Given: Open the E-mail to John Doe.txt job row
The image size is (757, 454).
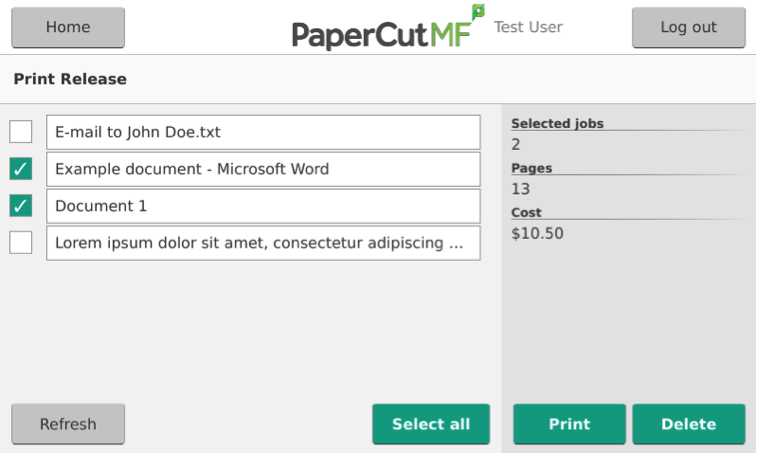Looking at the screenshot, I should pos(263,132).
